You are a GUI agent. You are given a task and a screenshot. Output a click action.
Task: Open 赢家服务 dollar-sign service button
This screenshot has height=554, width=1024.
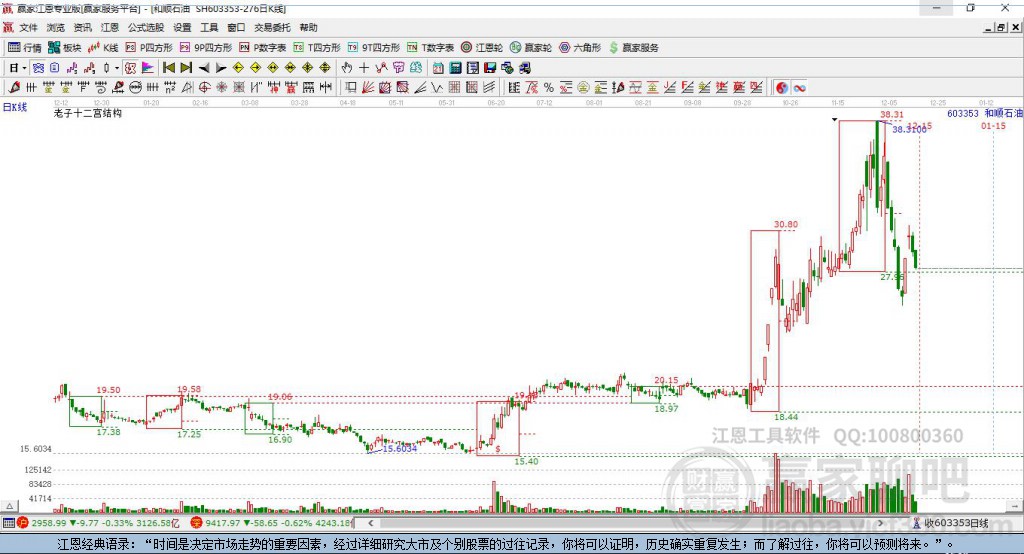[x=633, y=48]
